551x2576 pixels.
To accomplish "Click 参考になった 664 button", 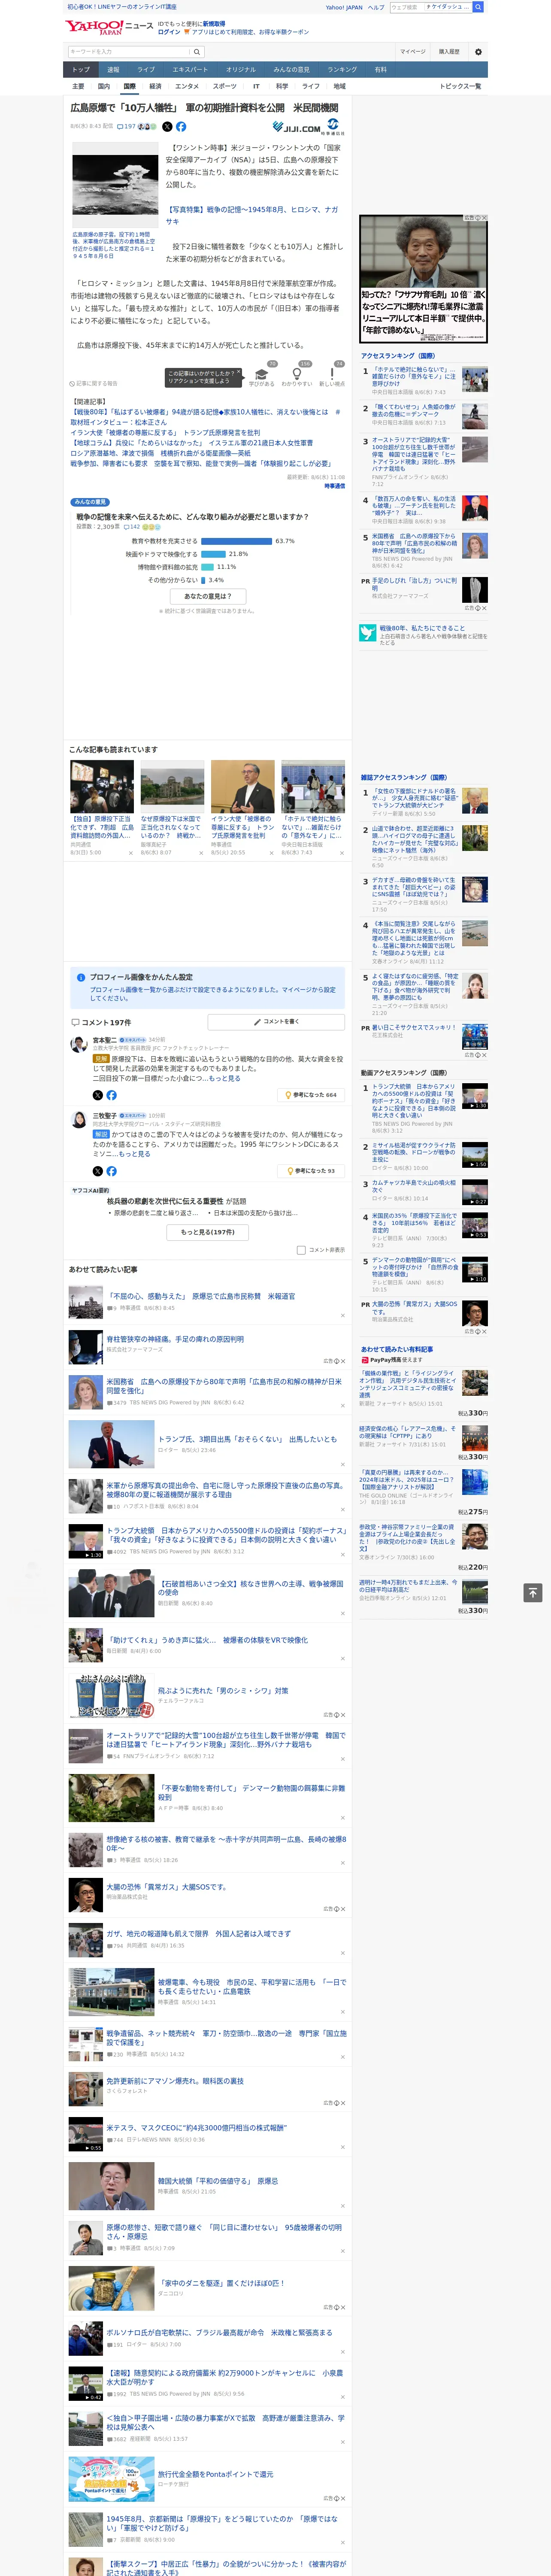I will click(311, 1095).
